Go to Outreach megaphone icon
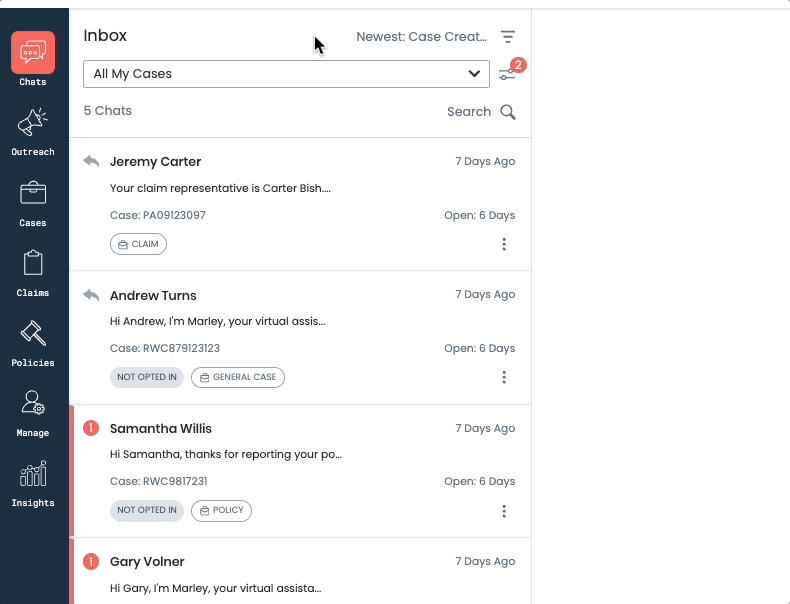 (33, 124)
